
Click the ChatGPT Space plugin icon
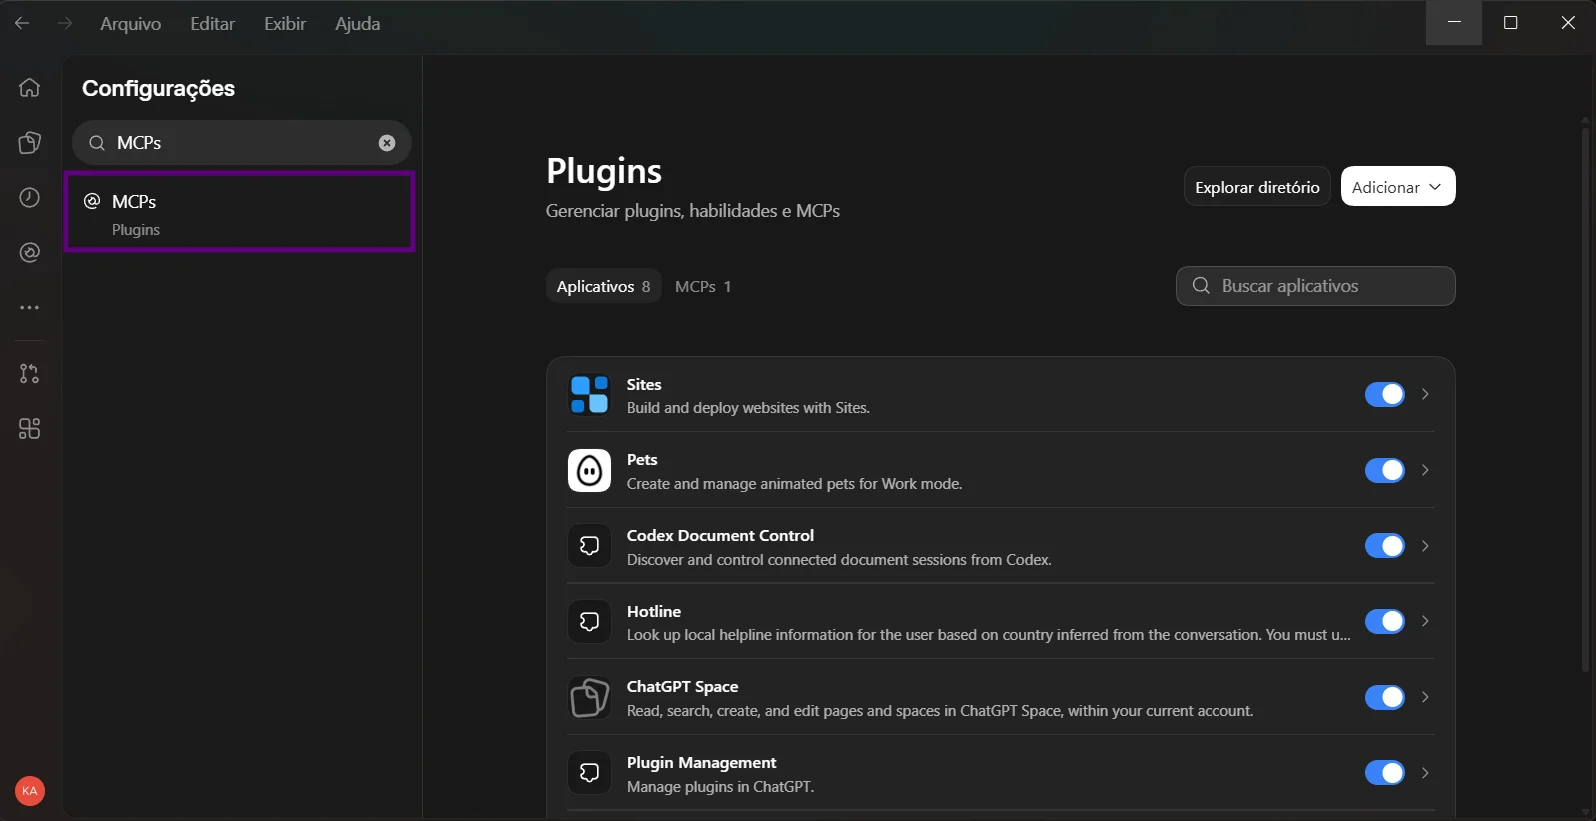pyautogui.click(x=589, y=697)
